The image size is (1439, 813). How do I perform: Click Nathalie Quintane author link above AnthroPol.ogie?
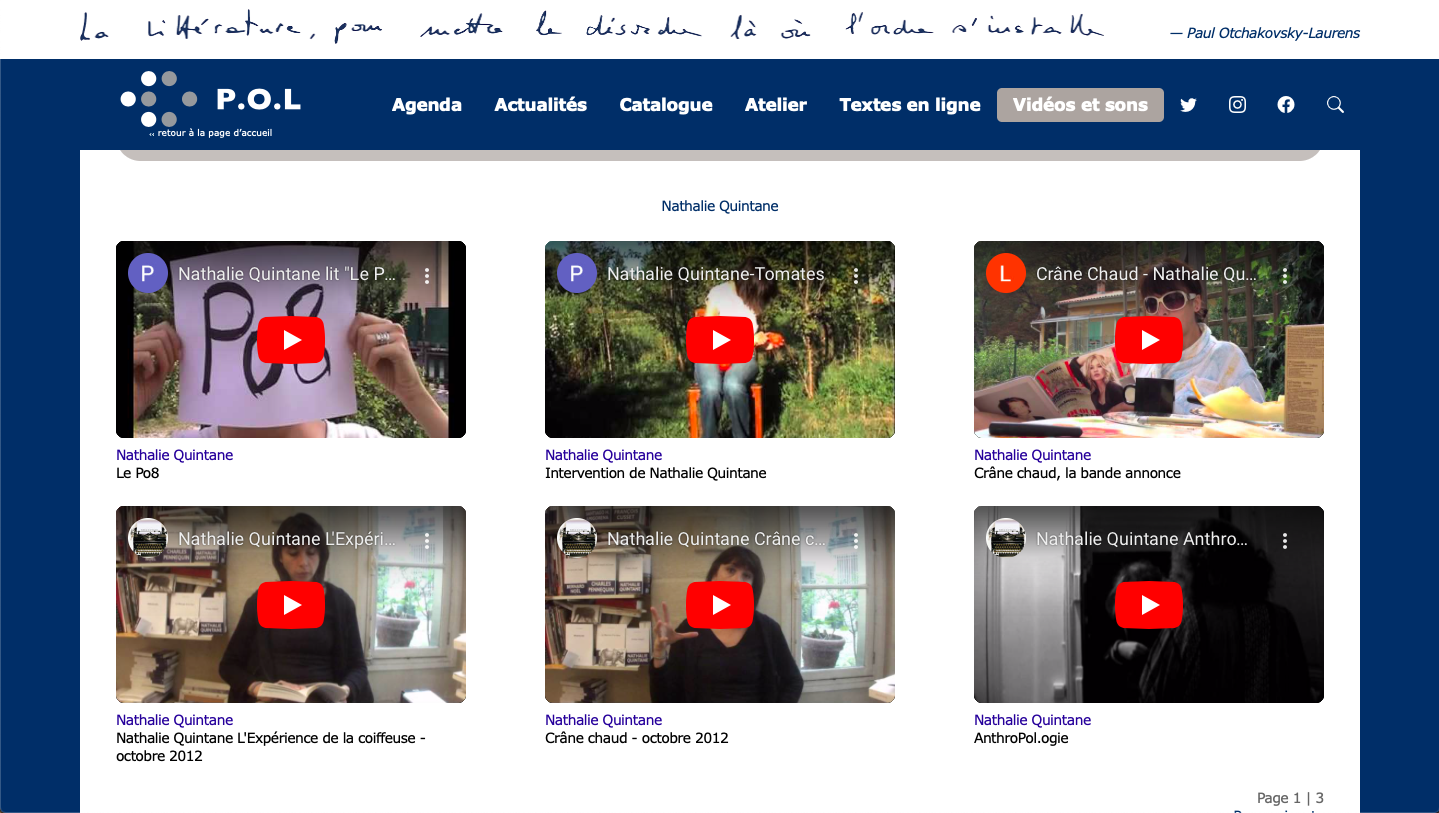coord(1032,720)
